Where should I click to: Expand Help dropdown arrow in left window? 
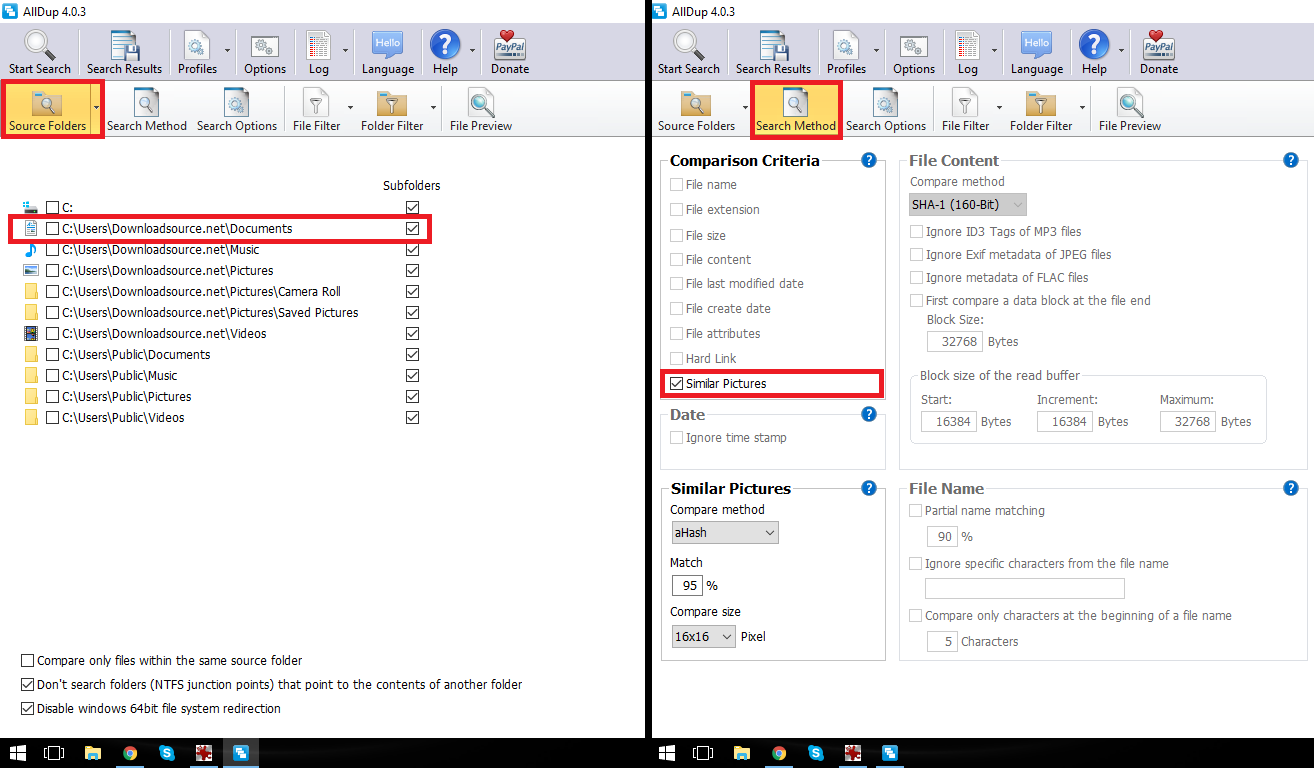(471, 49)
